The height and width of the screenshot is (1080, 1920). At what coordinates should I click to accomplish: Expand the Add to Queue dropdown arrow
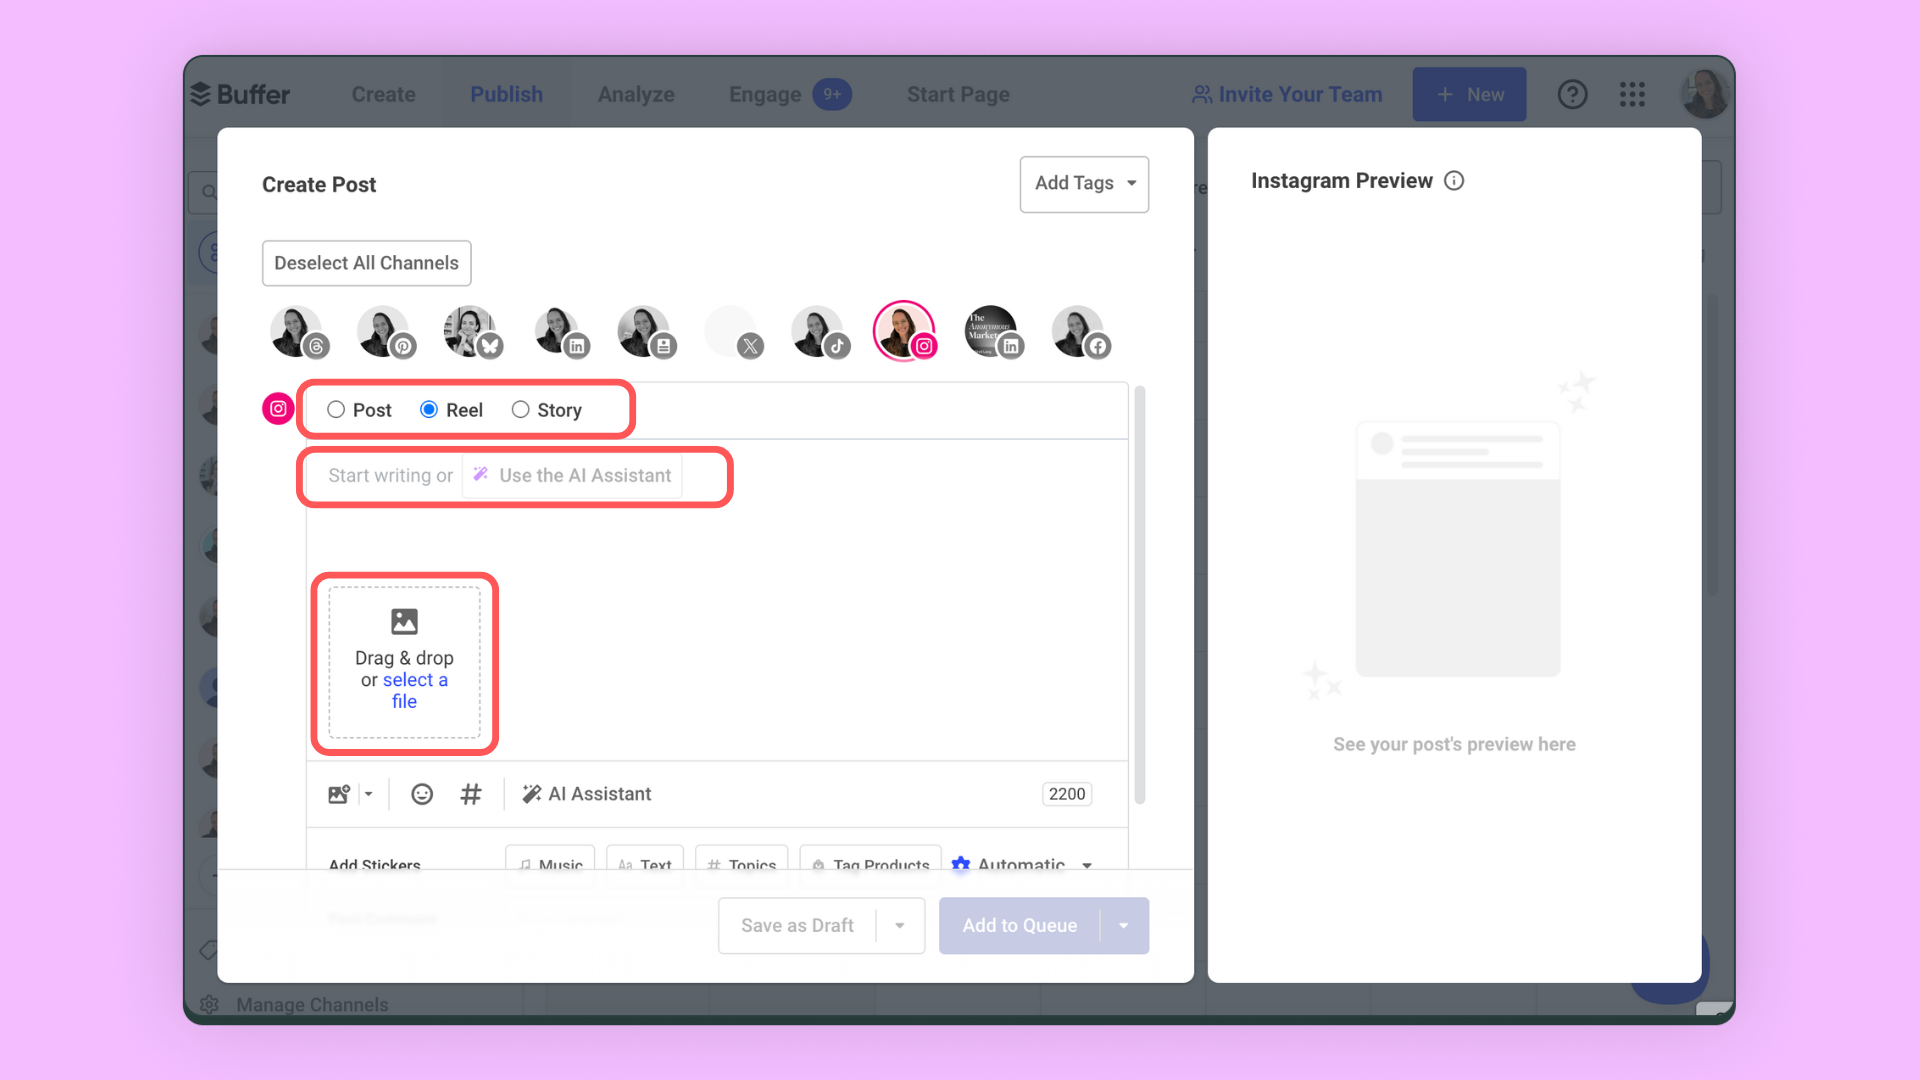click(x=1124, y=924)
